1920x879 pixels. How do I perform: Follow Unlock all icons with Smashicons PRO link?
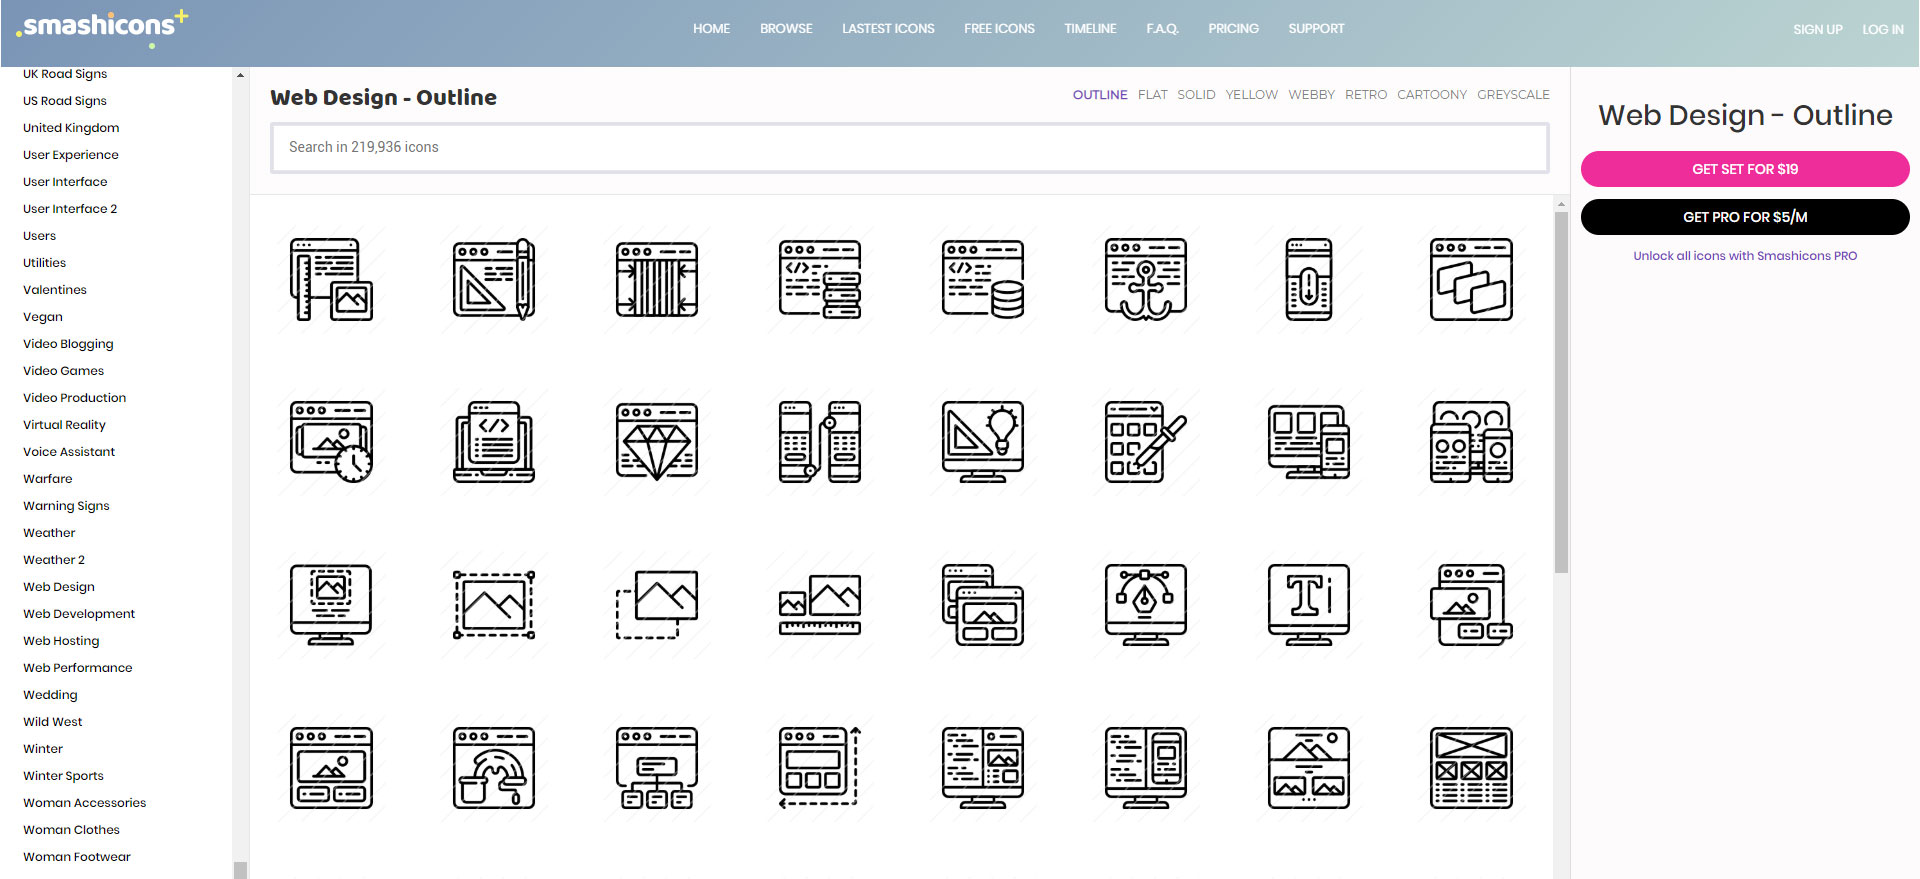pos(1745,256)
